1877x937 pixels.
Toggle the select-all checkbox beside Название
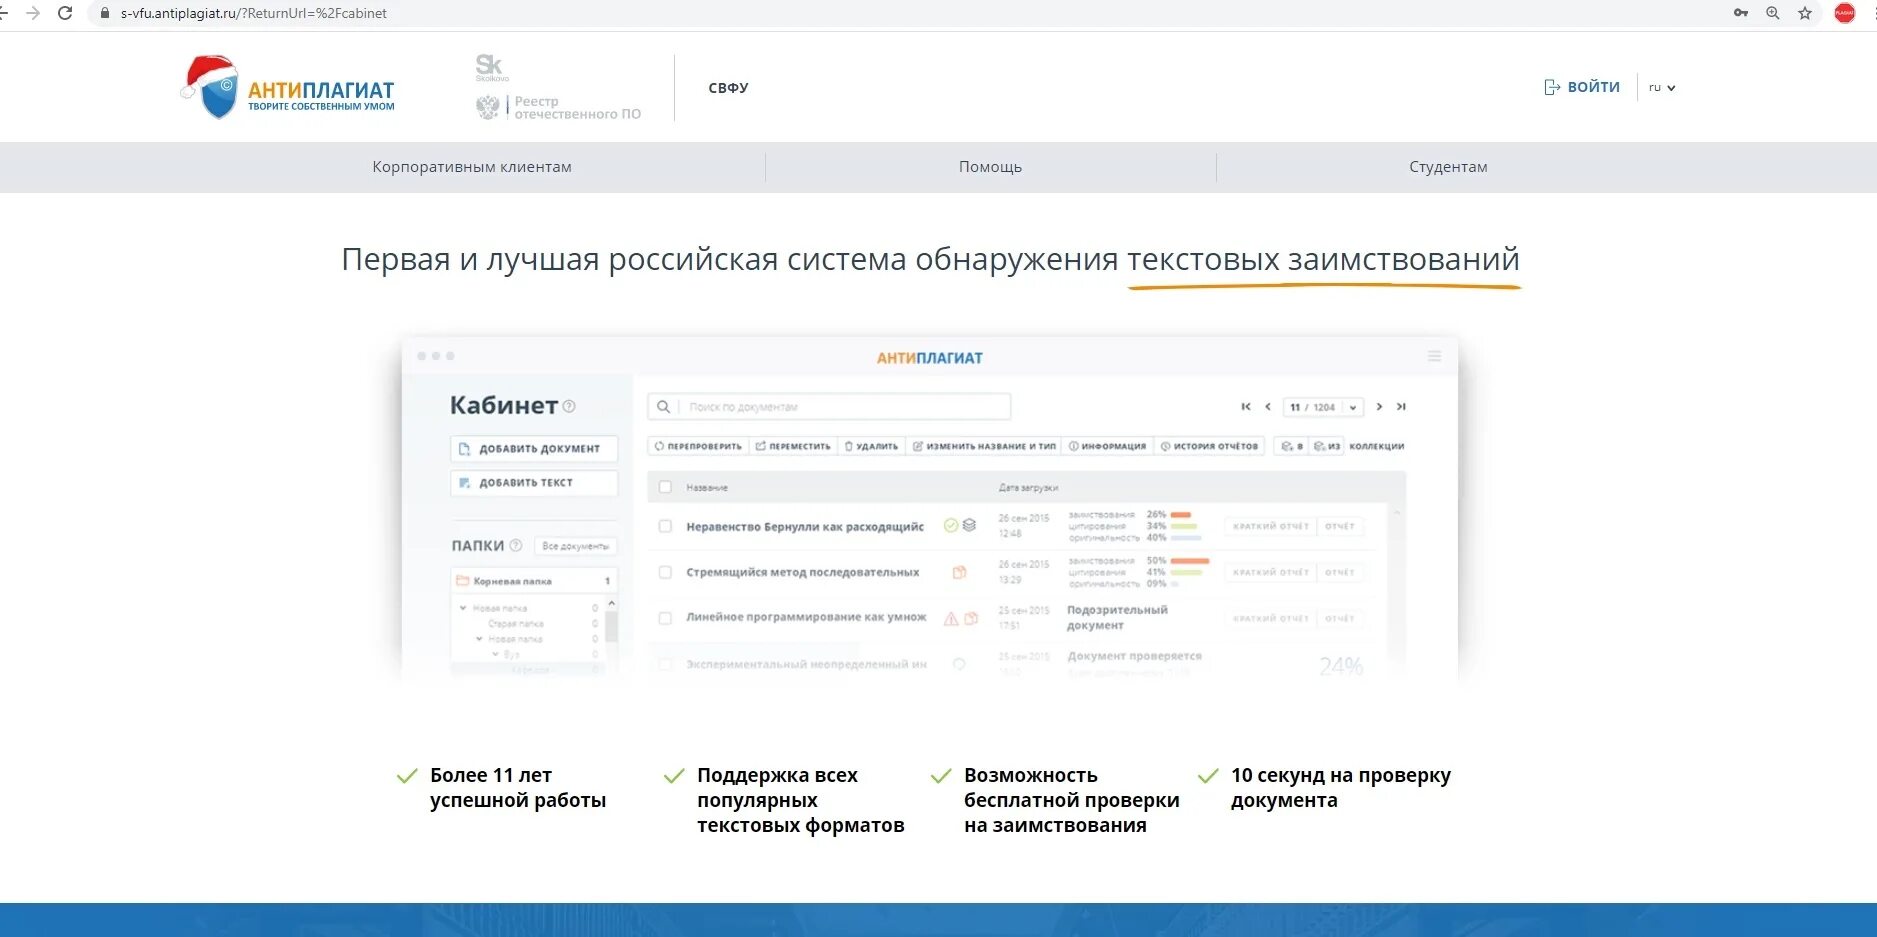click(x=665, y=487)
